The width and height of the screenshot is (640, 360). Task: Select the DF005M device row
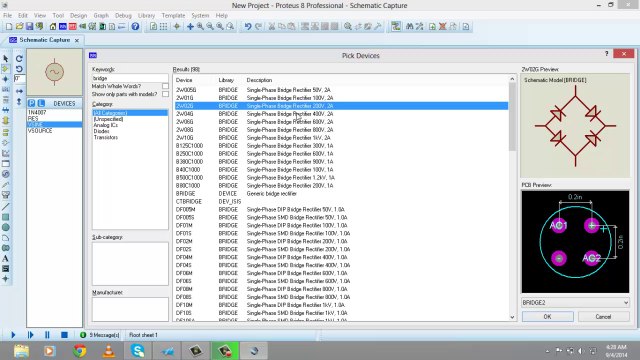click(342, 209)
